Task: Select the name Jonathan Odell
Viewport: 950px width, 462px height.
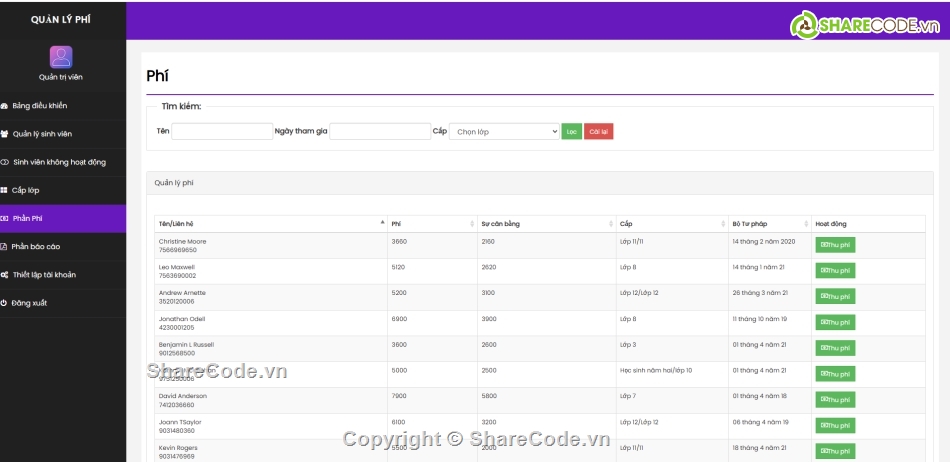Action: click(182, 318)
